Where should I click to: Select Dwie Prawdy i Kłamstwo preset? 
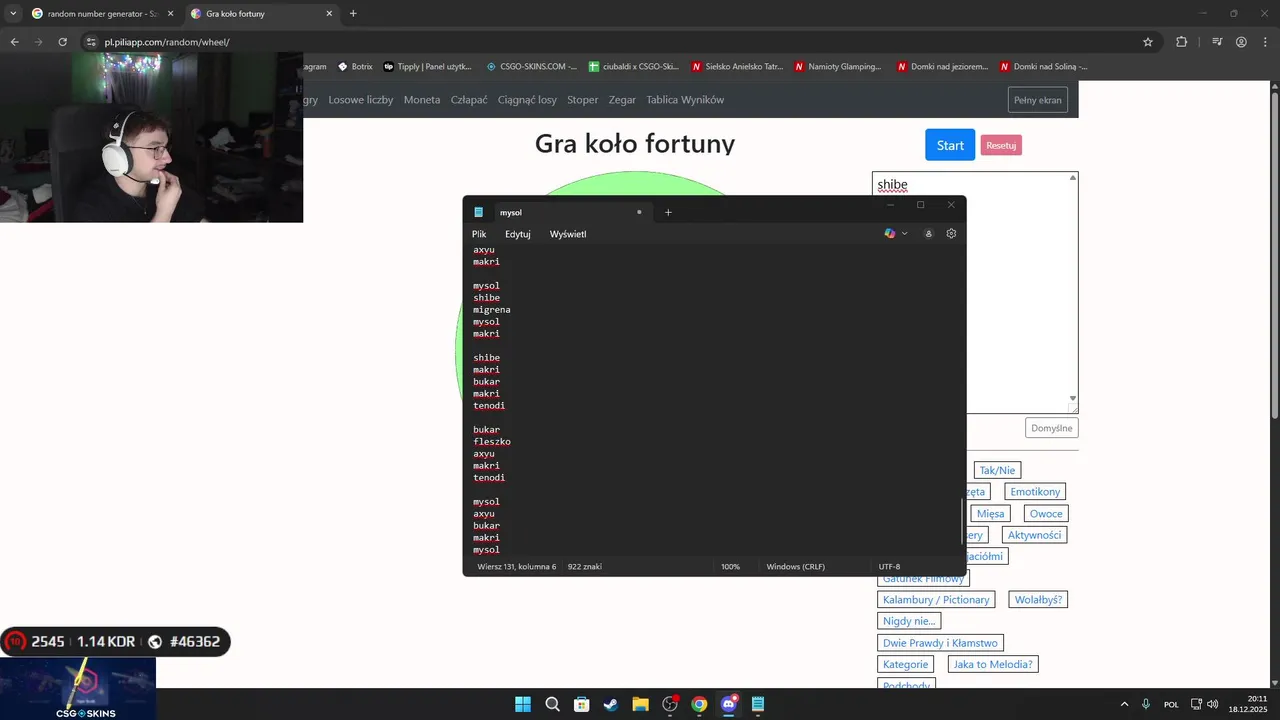coord(940,643)
